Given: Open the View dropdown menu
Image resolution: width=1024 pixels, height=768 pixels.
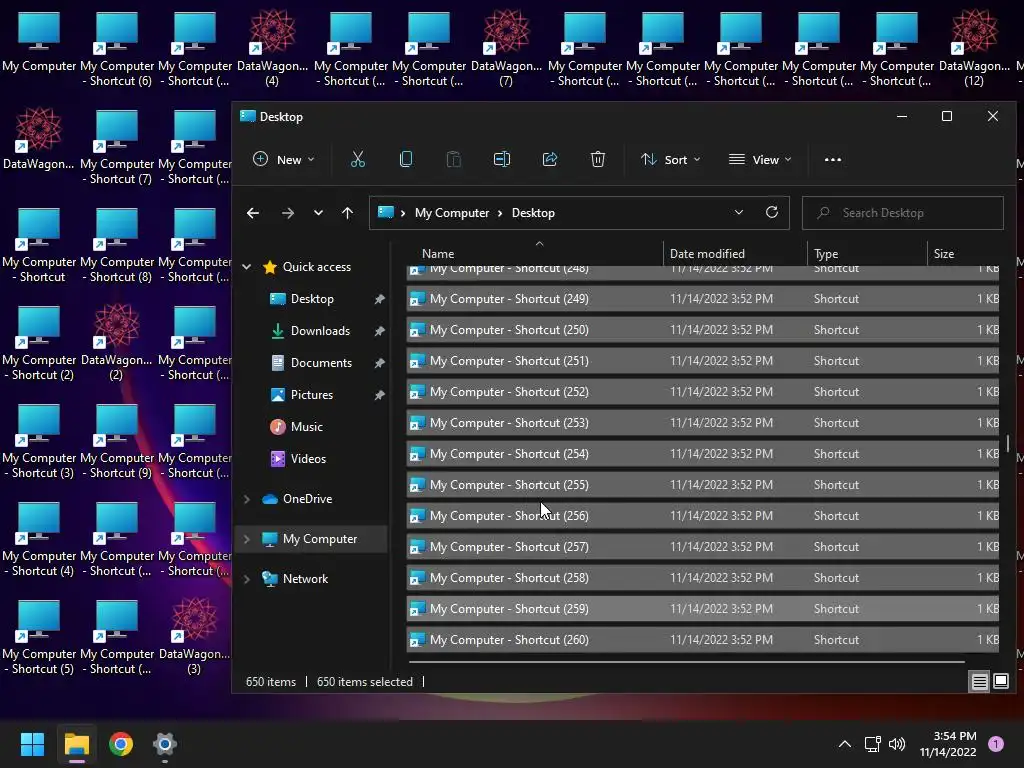Looking at the screenshot, I should click(x=760, y=159).
